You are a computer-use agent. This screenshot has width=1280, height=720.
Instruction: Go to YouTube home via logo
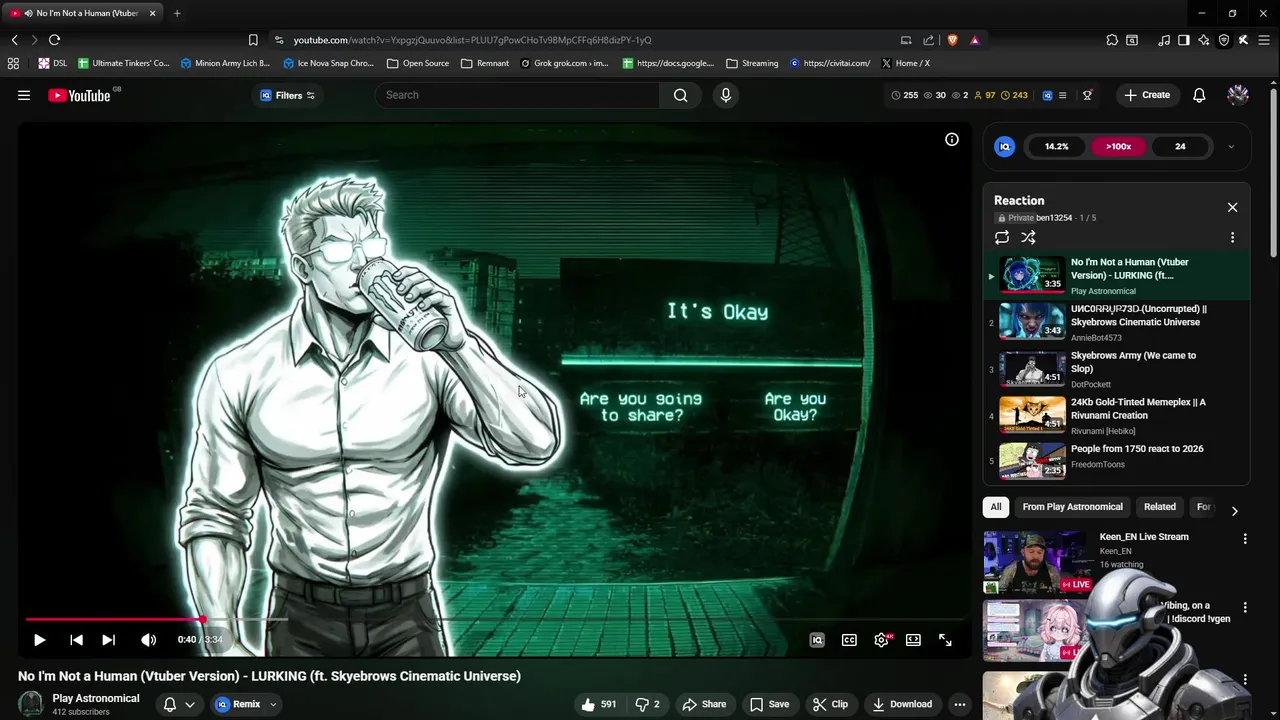pyautogui.click(x=79, y=95)
